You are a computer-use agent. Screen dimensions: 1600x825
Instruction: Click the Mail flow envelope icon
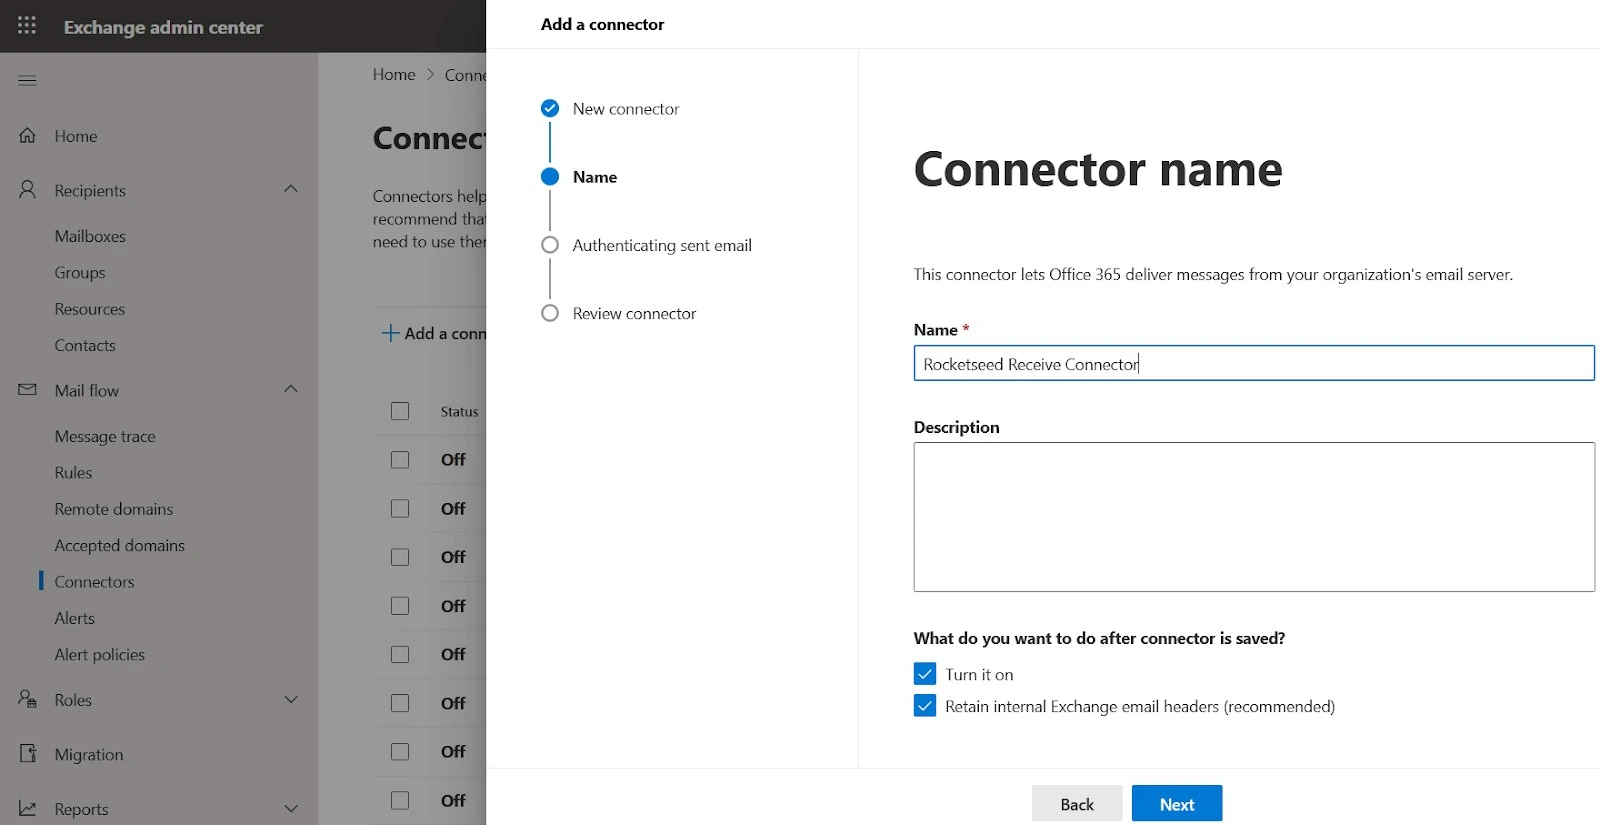28,390
